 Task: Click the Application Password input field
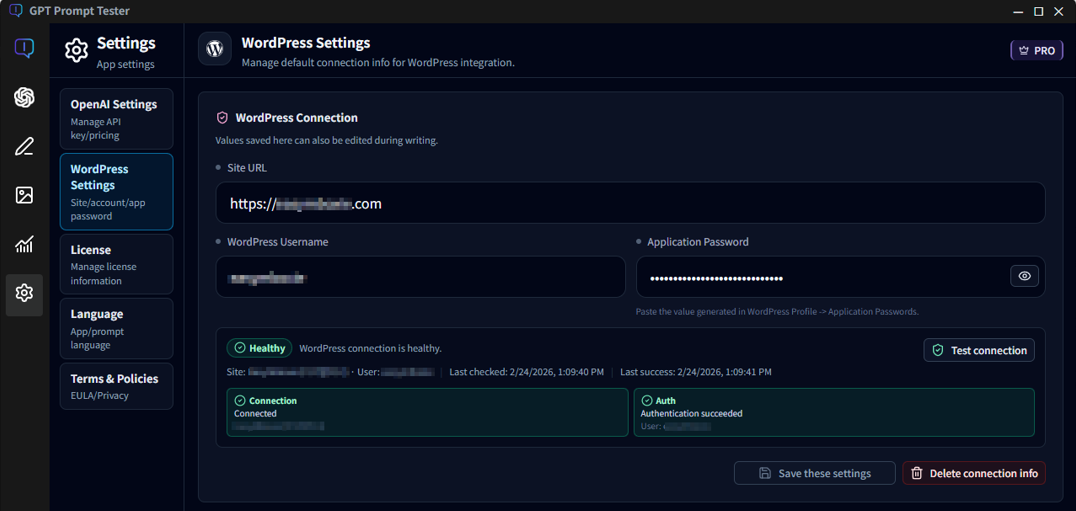[x=841, y=277]
